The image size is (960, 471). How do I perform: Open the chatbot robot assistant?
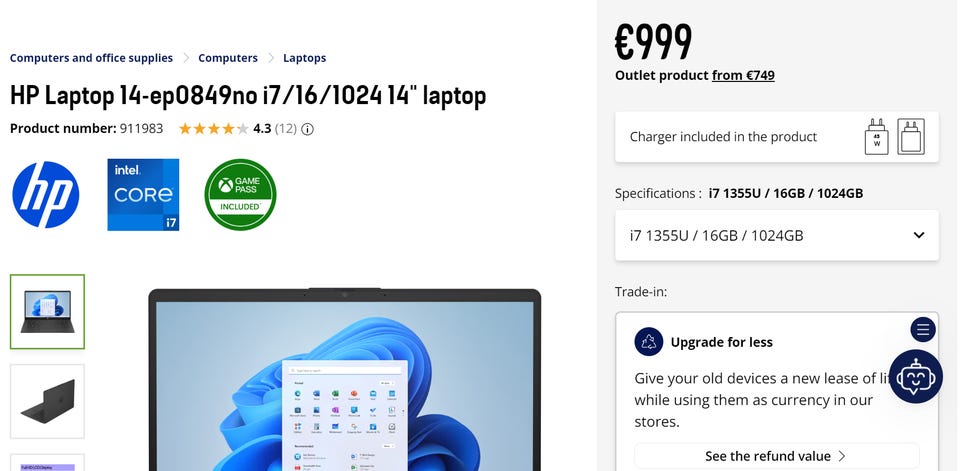(916, 376)
